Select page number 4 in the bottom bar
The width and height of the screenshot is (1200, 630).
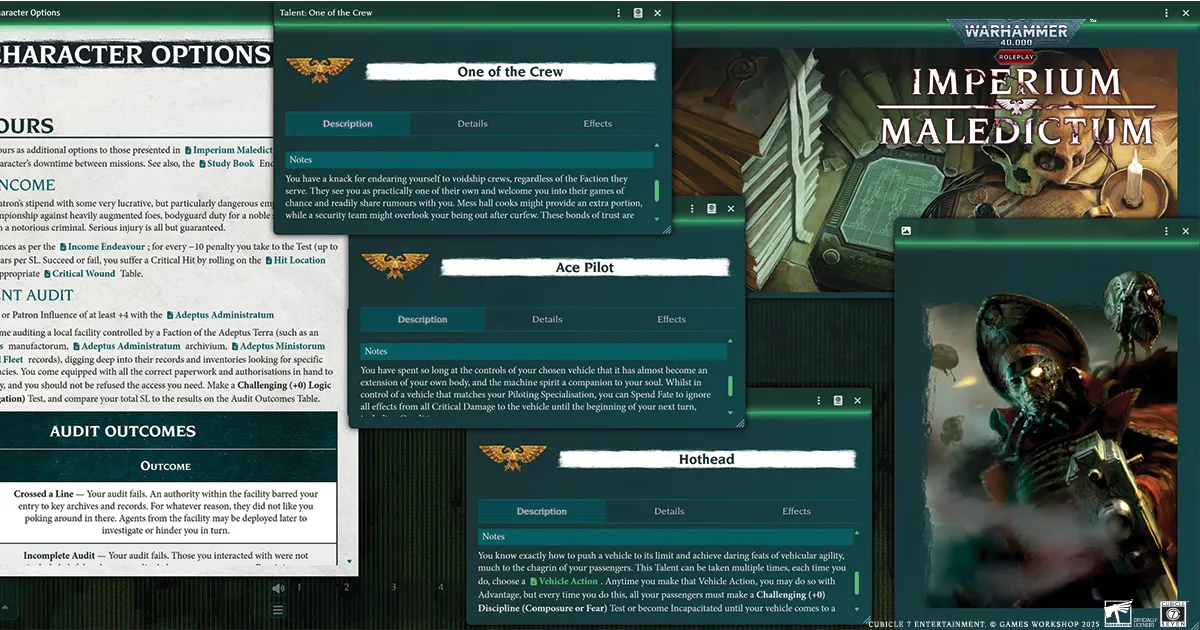pyautogui.click(x=440, y=588)
